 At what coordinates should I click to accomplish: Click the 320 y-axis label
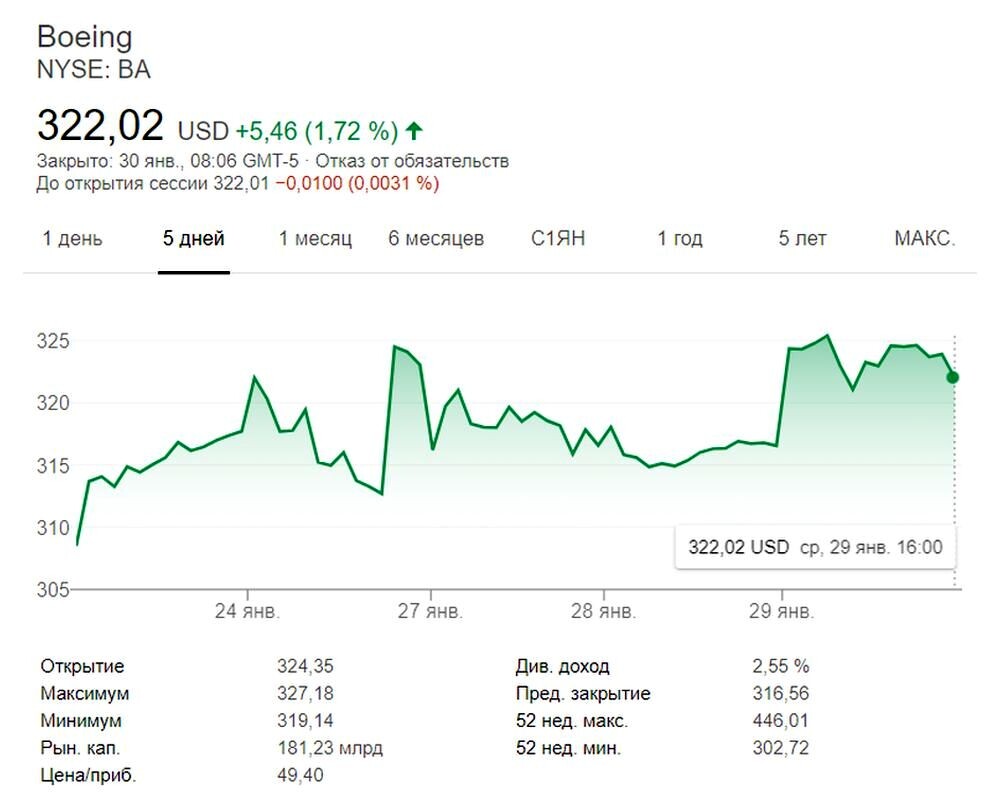(53, 403)
